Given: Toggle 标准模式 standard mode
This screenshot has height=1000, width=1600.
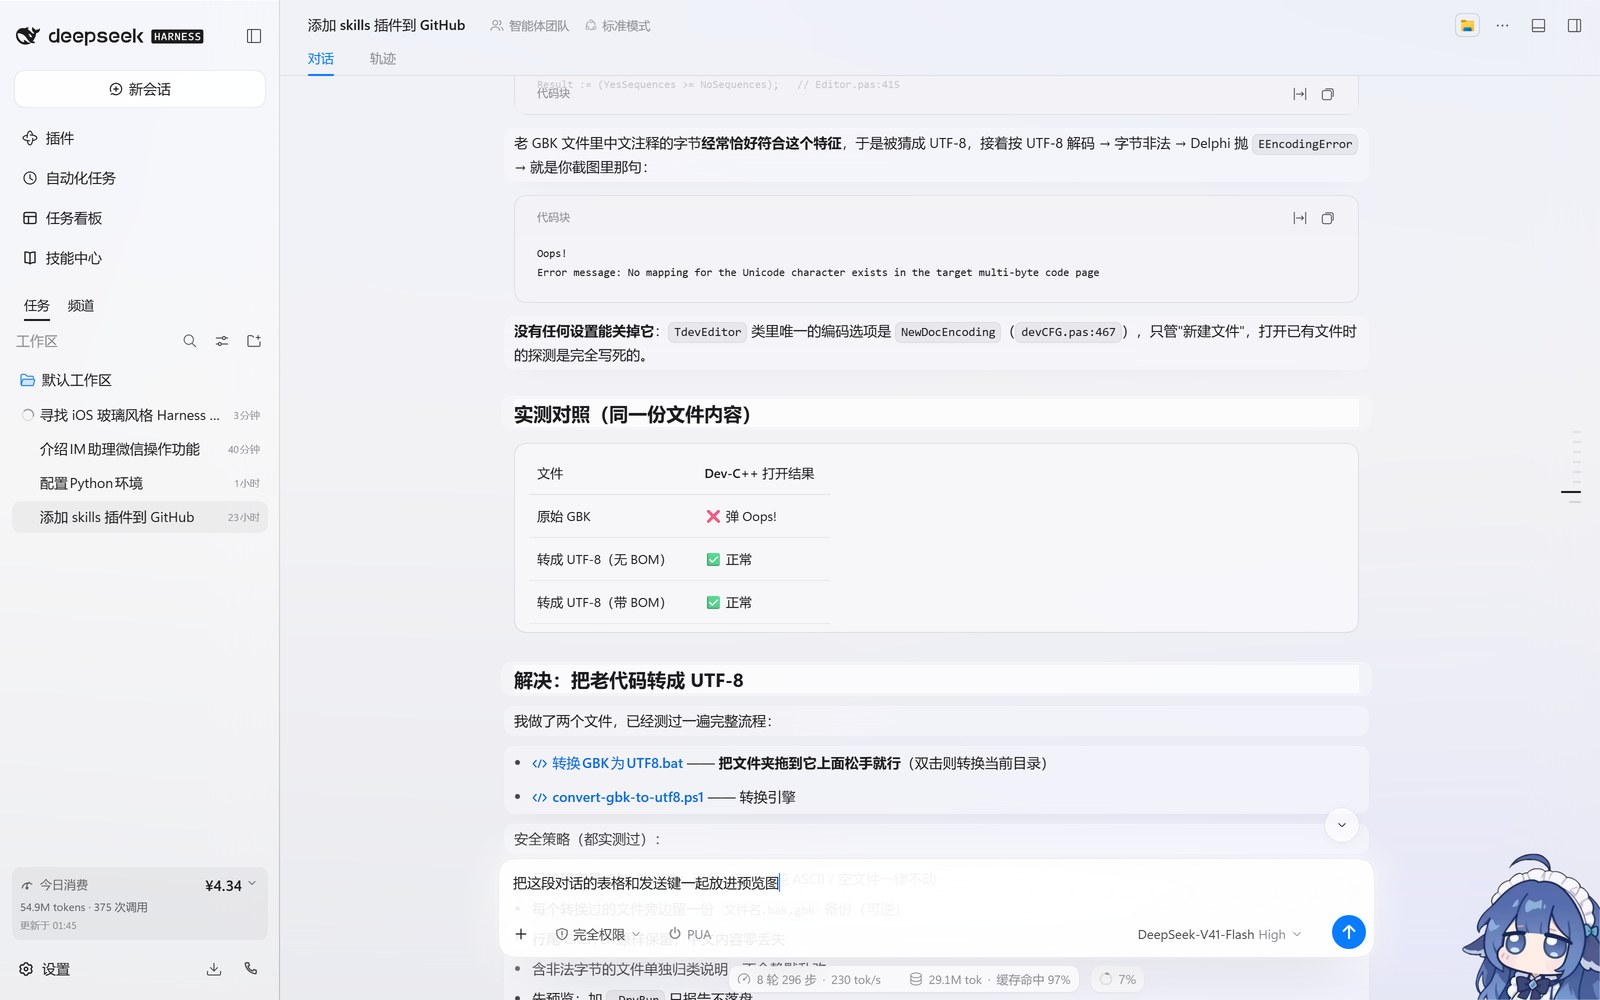Looking at the screenshot, I should tap(617, 26).
